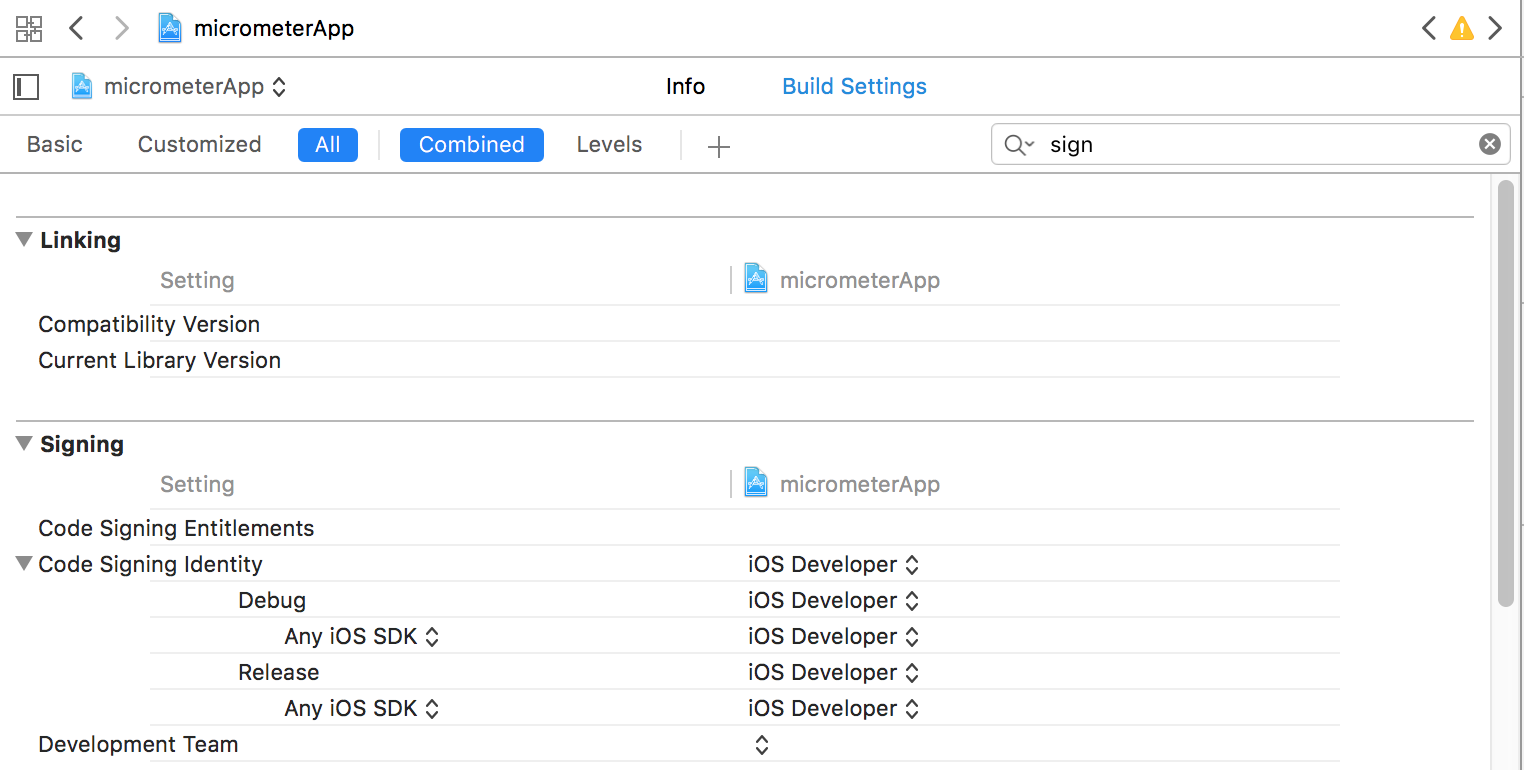Collapse the Code Signing Identity row
The width and height of the screenshot is (1524, 770).
pos(24,564)
